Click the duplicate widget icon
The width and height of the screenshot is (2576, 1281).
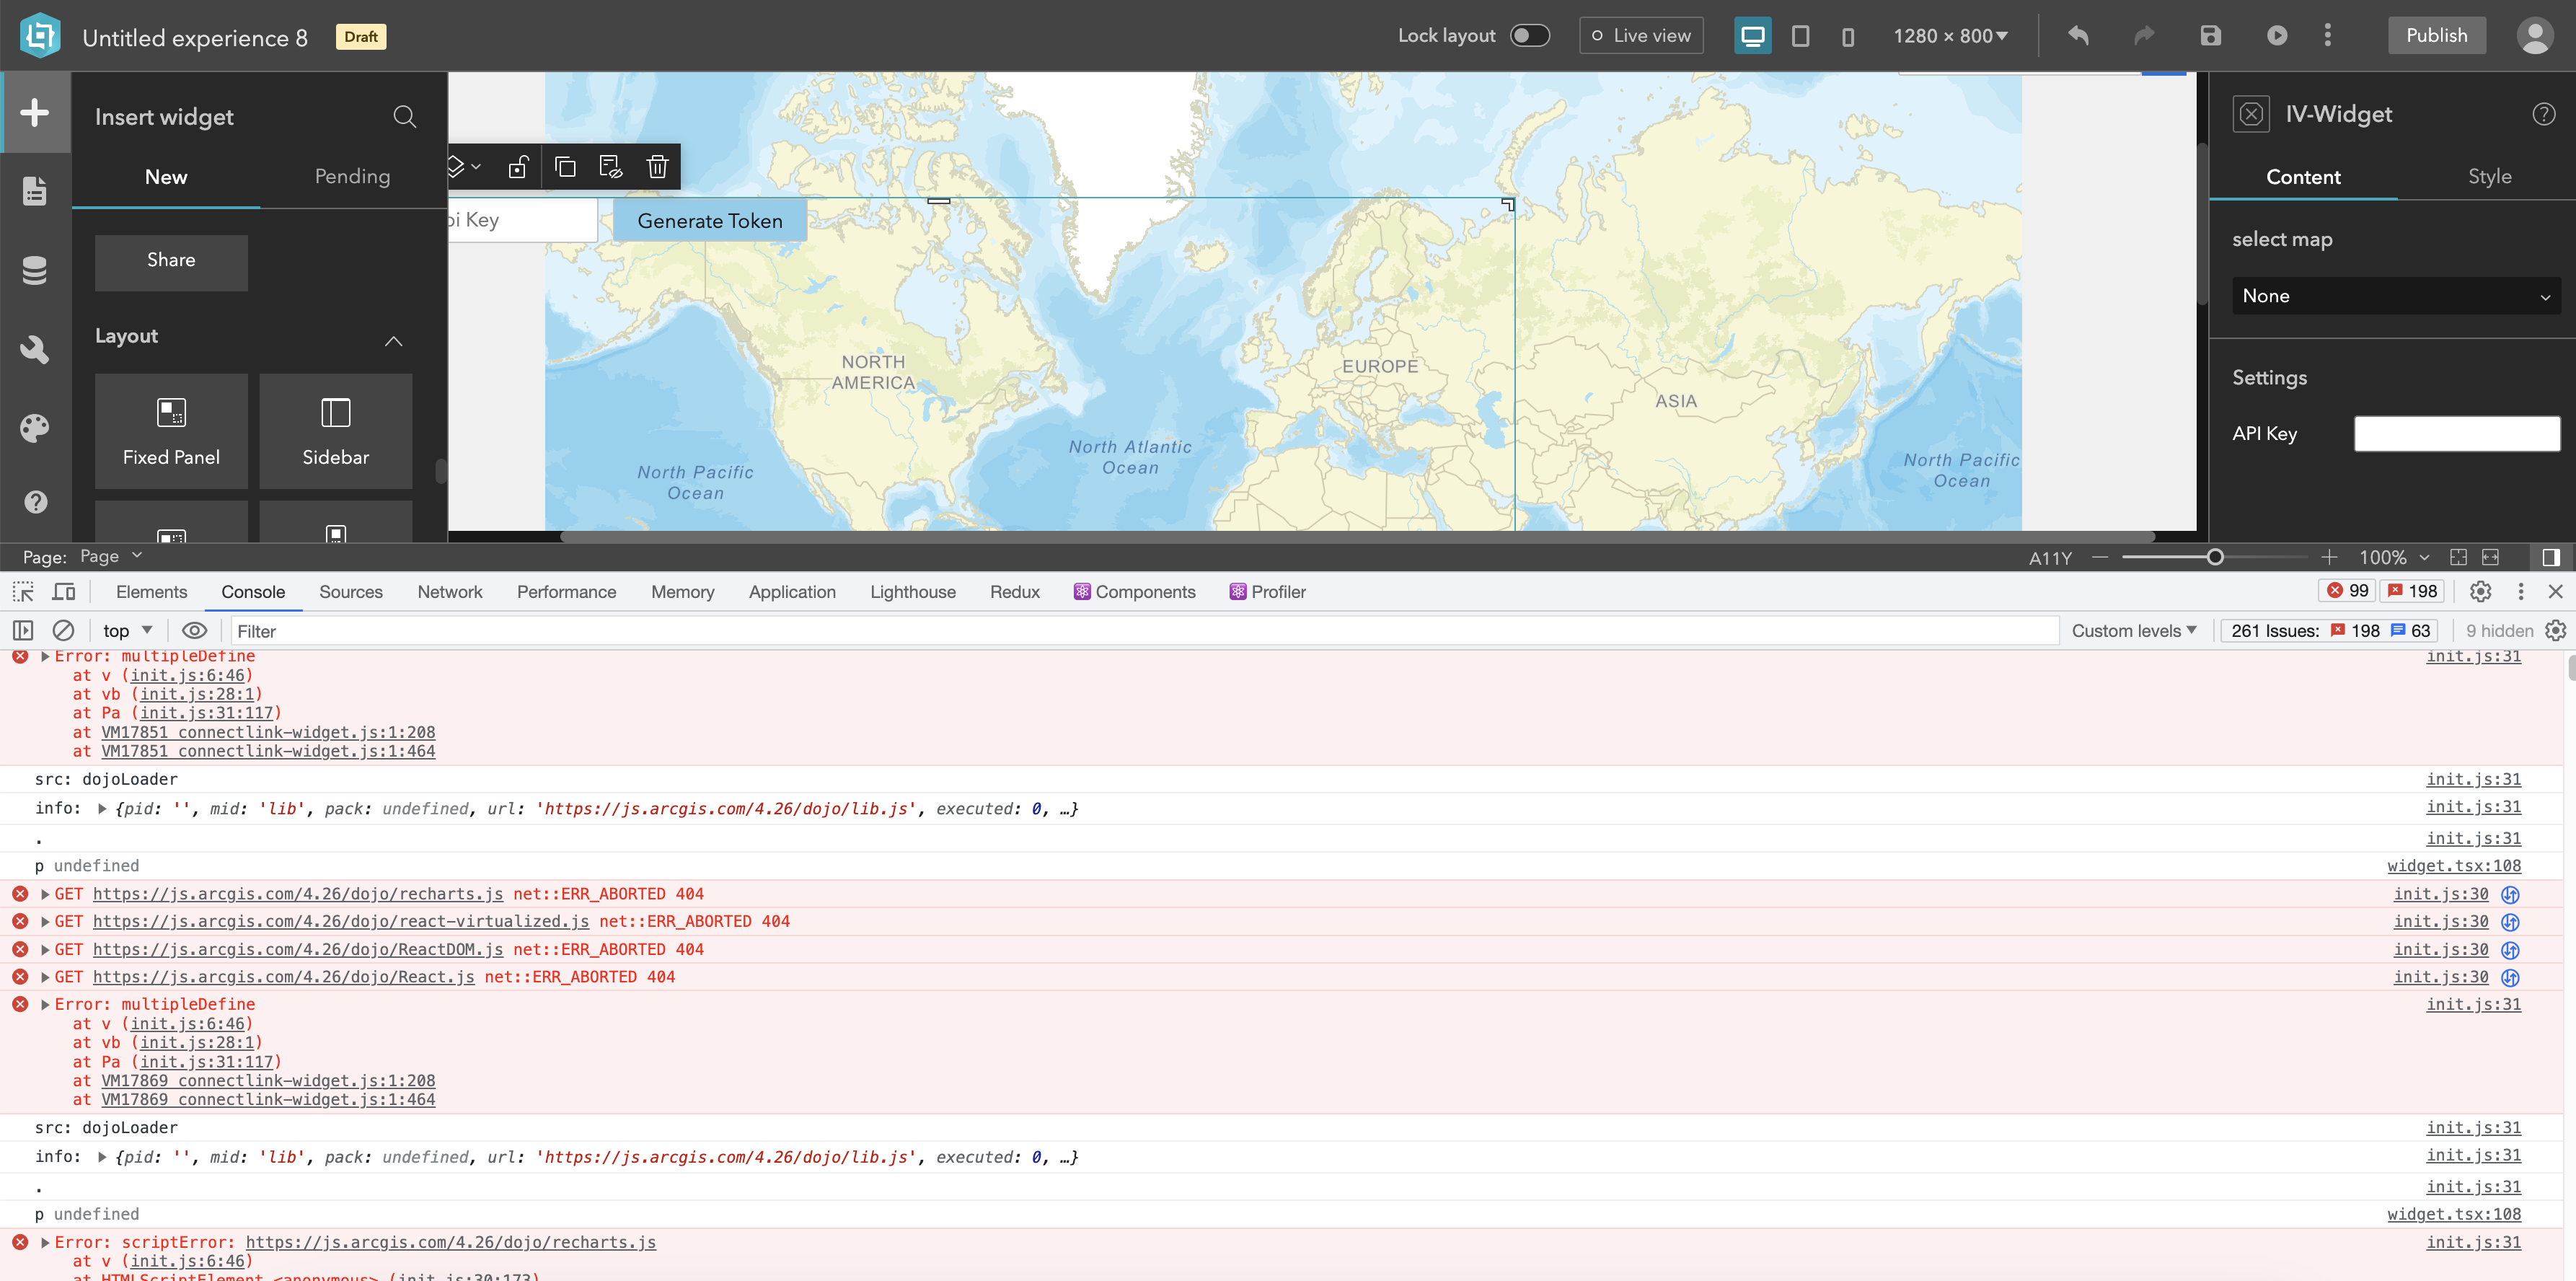pyautogui.click(x=565, y=167)
